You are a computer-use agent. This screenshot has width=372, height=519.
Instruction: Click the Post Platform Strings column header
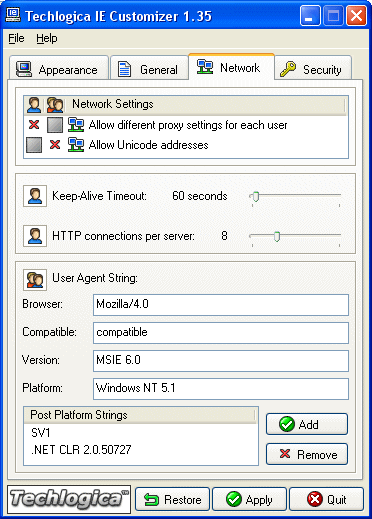pos(139,415)
